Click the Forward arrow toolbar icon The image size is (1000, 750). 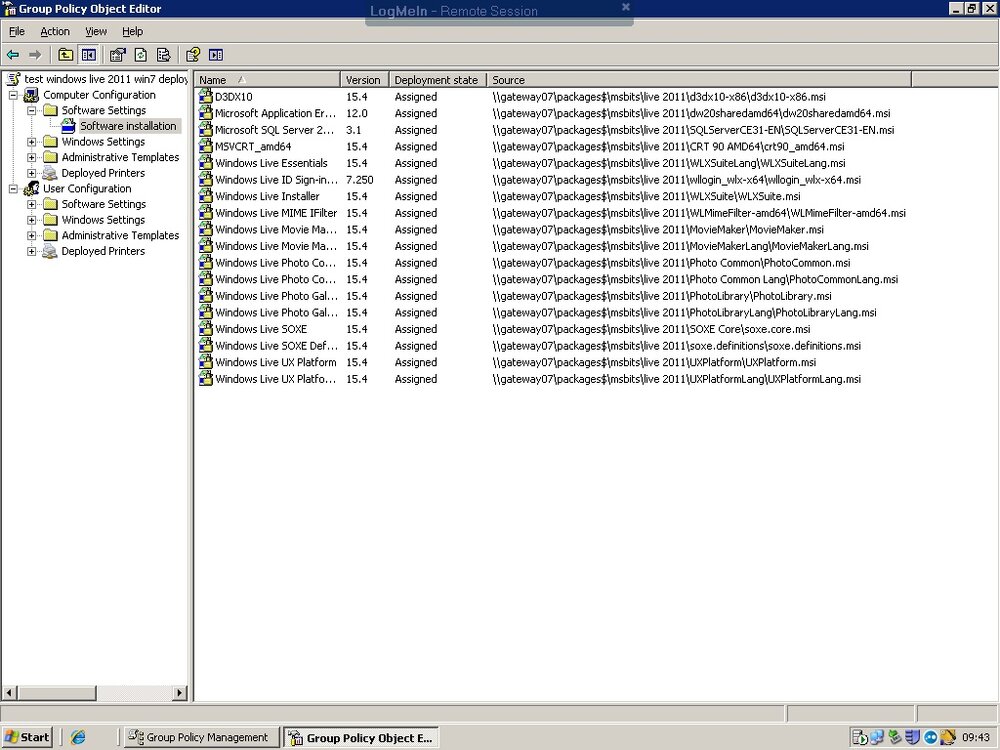(x=35, y=55)
